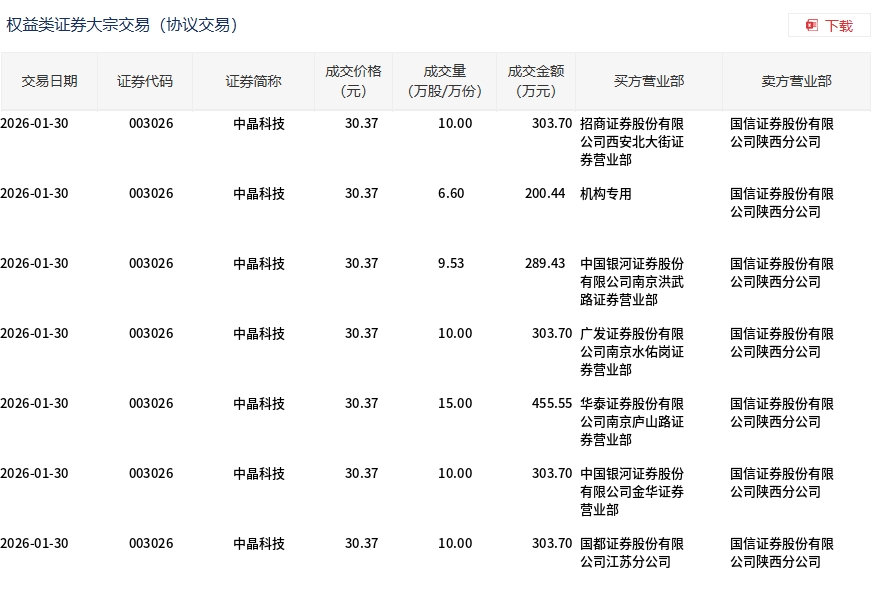This screenshot has height=602, width=872.
Task: Click amount 303.70 in 国都证券 row
Action: click(552, 544)
